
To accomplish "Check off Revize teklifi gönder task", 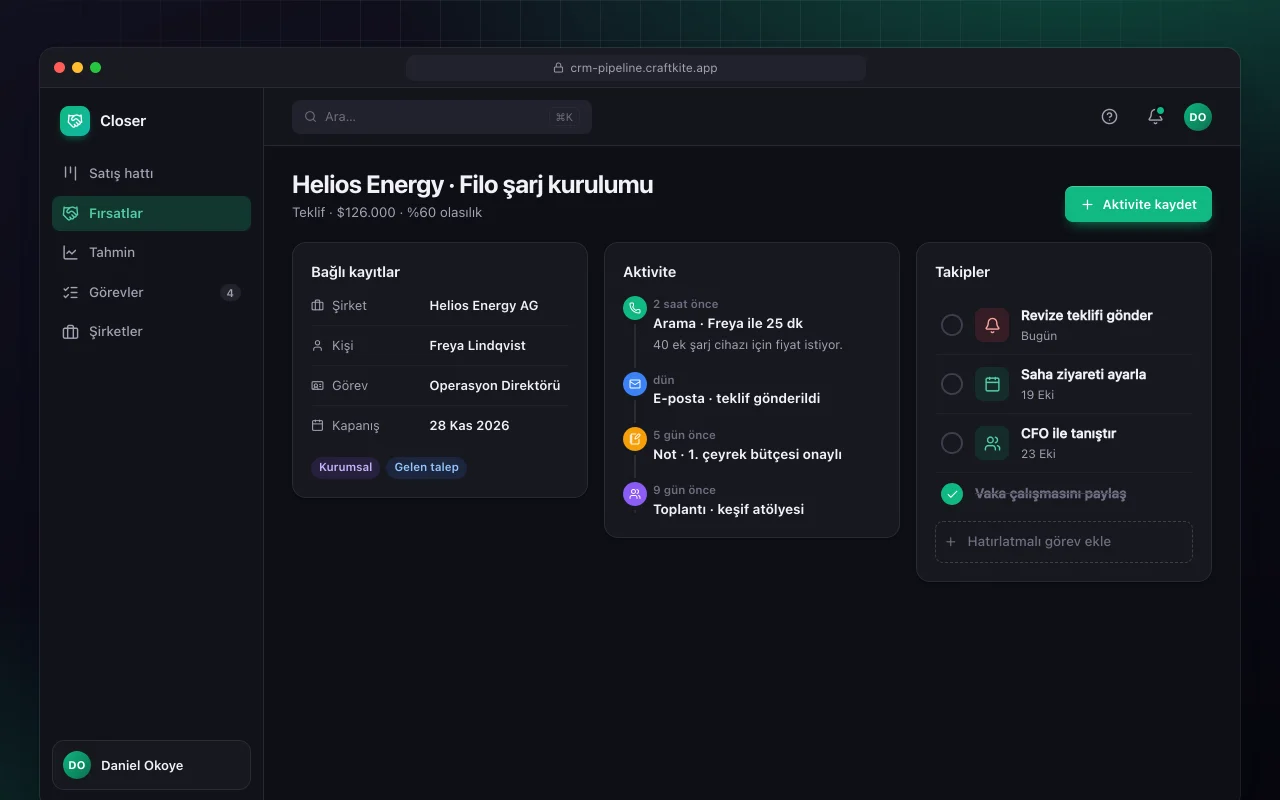I will 952,325.
